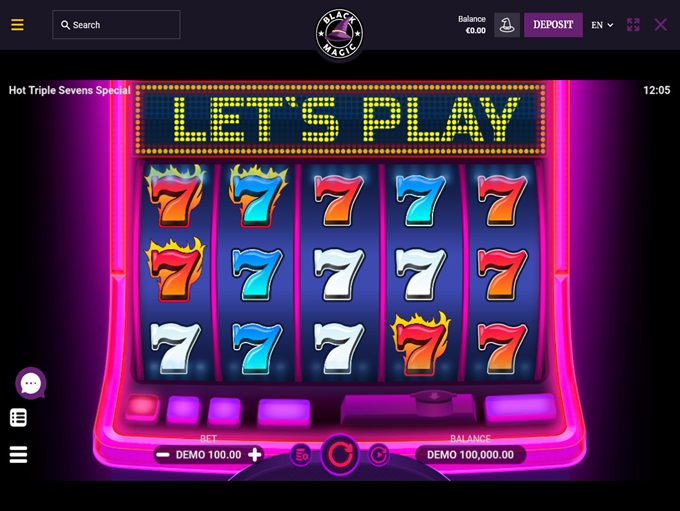The width and height of the screenshot is (680, 511).
Task: Expand the EN language dropdown
Action: [x=602, y=25]
